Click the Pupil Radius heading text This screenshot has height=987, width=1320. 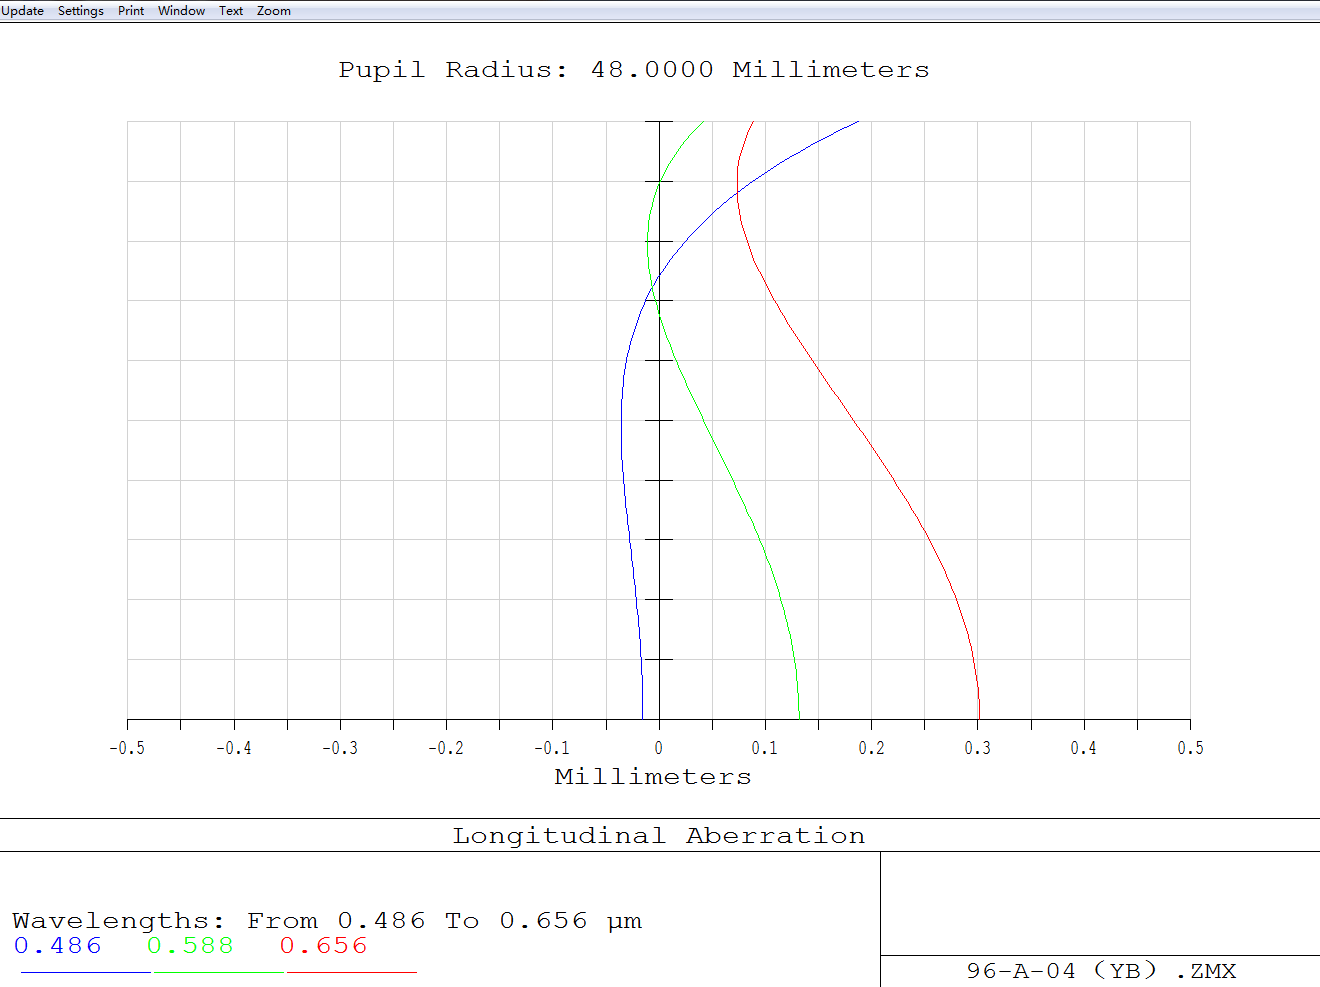[x=634, y=70]
